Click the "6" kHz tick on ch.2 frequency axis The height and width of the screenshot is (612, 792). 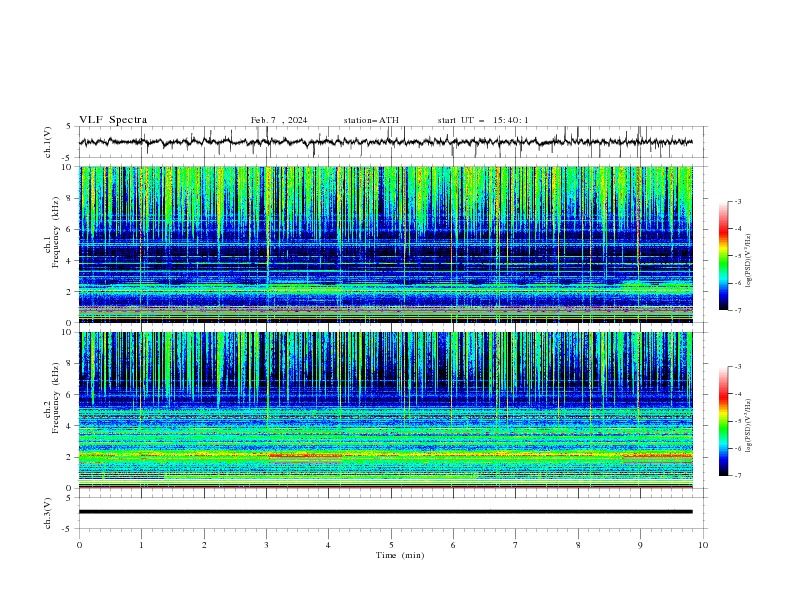coord(71,395)
